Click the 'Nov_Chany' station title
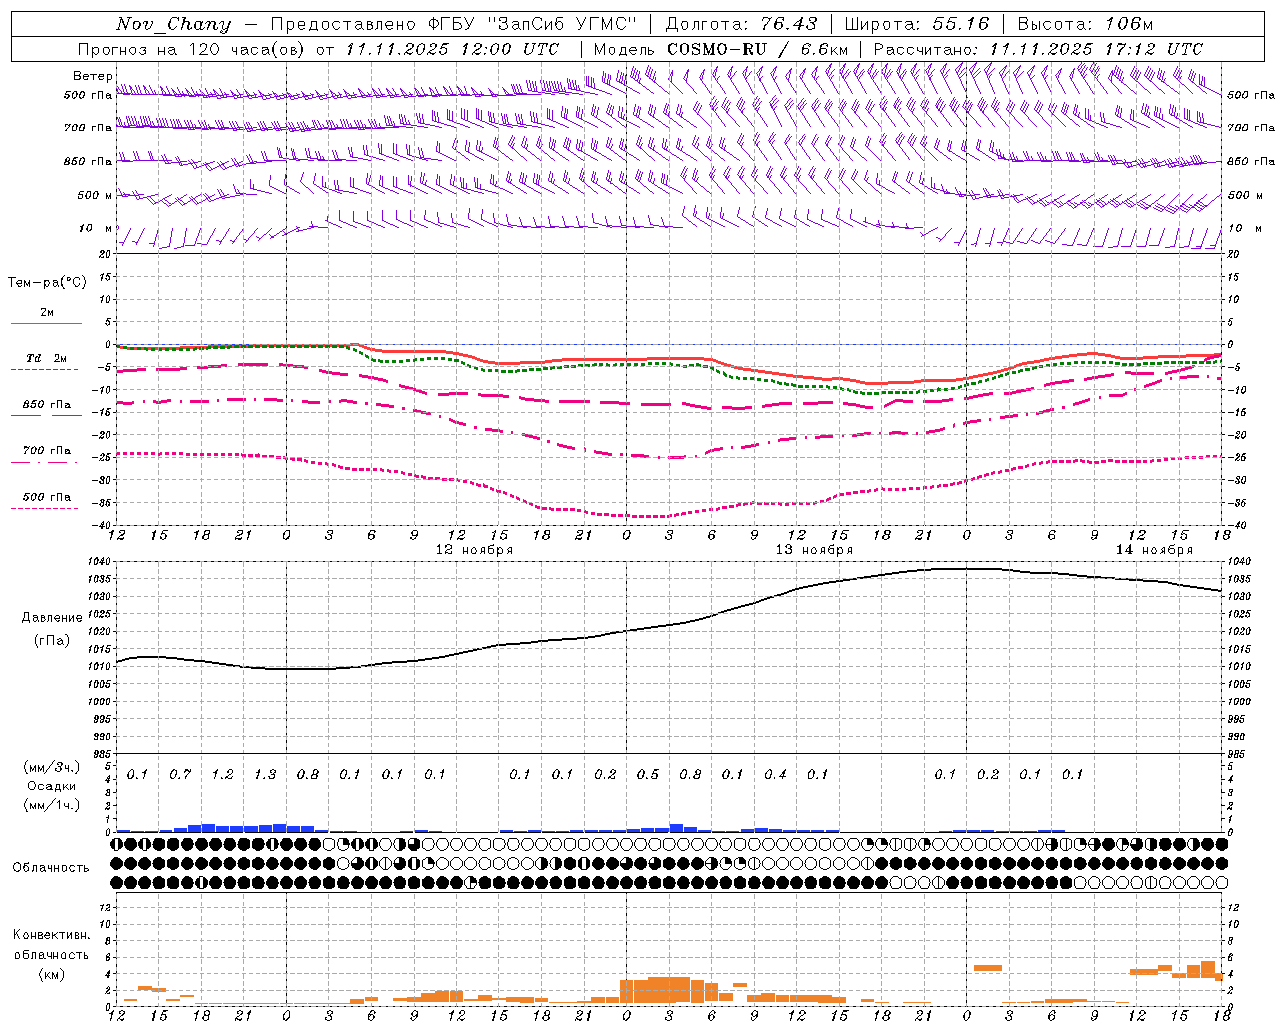1280x1024 pixels. tap(173, 24)
